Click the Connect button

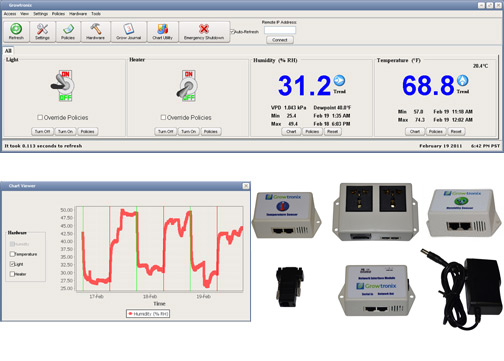280,40
